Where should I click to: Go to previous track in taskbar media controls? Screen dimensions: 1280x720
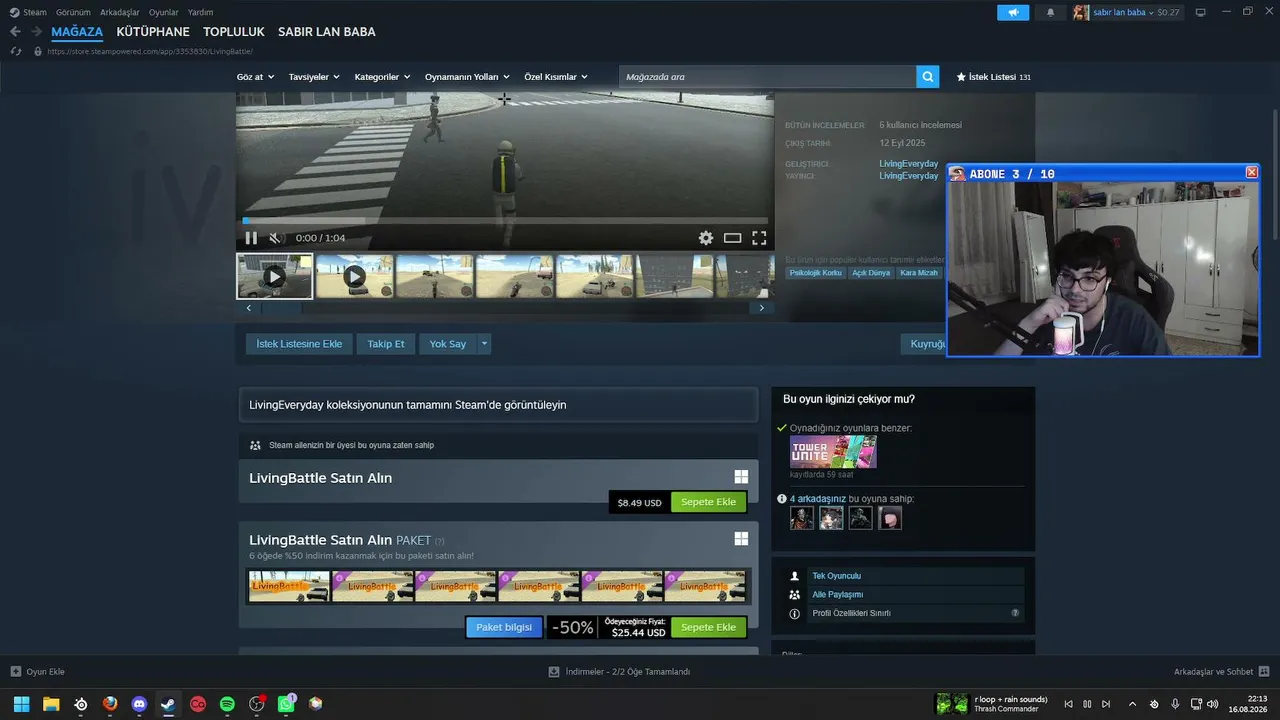1068,704
